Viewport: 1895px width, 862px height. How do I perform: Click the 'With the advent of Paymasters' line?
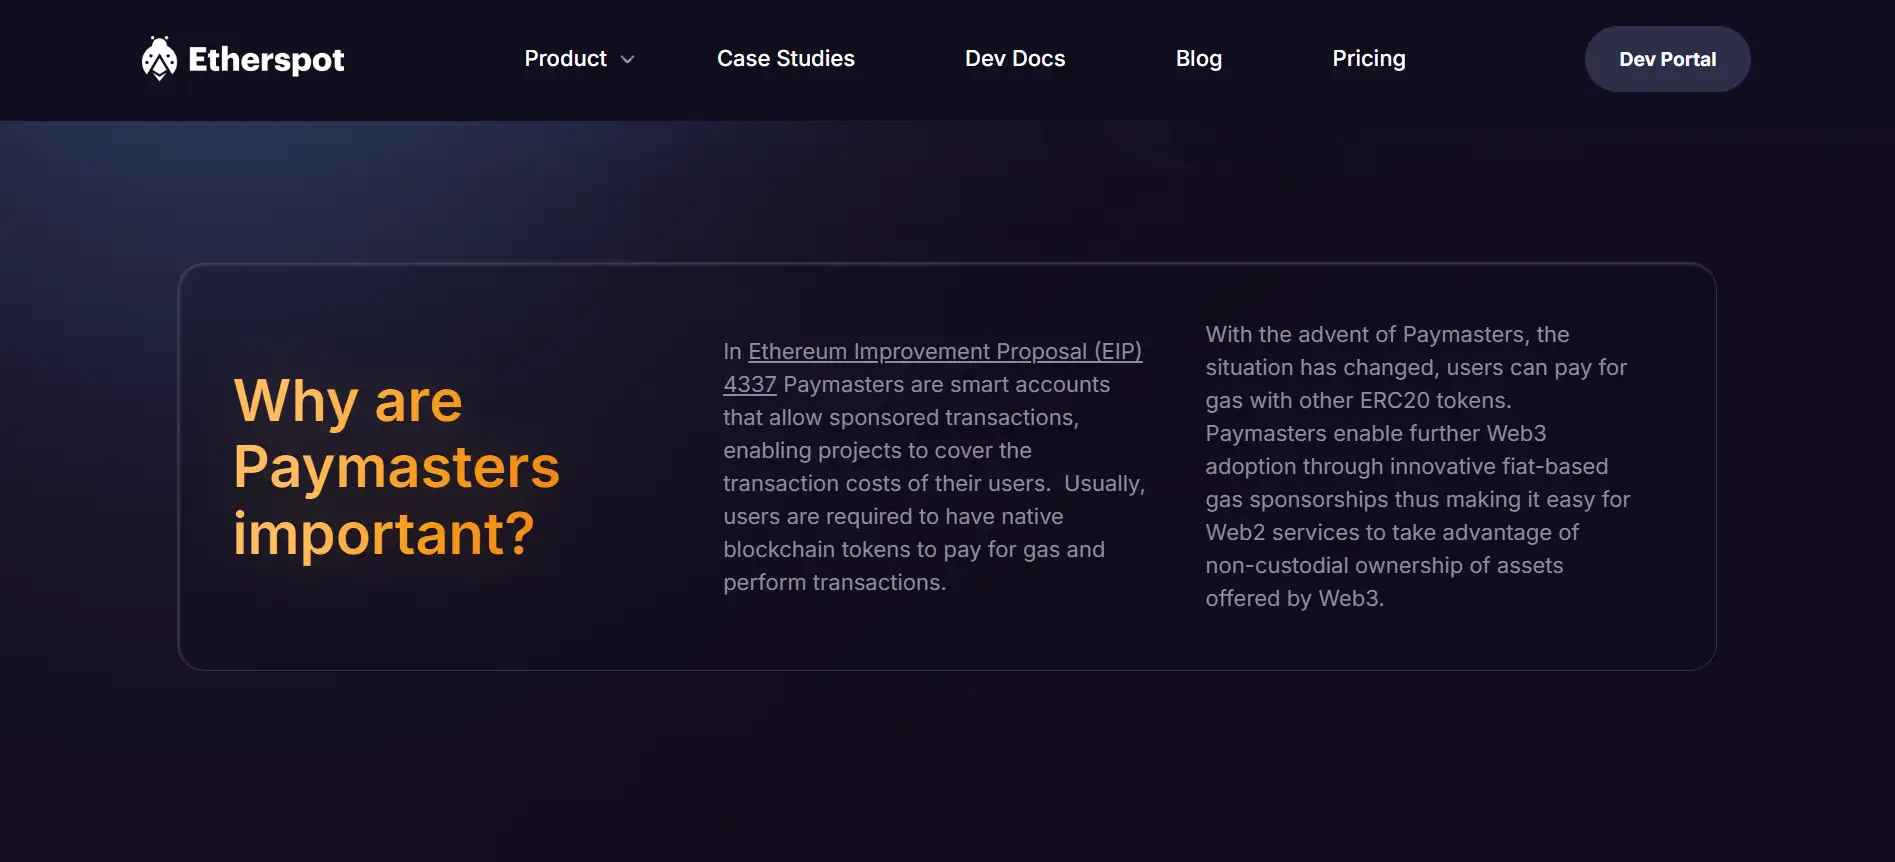click(x=1387, y=335)
